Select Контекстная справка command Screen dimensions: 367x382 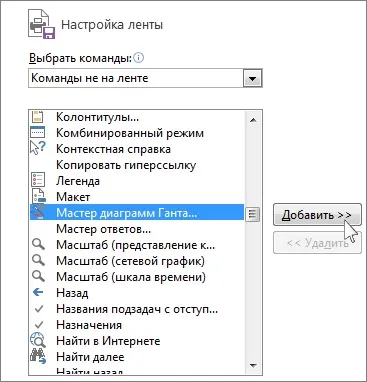coord(137,149)
